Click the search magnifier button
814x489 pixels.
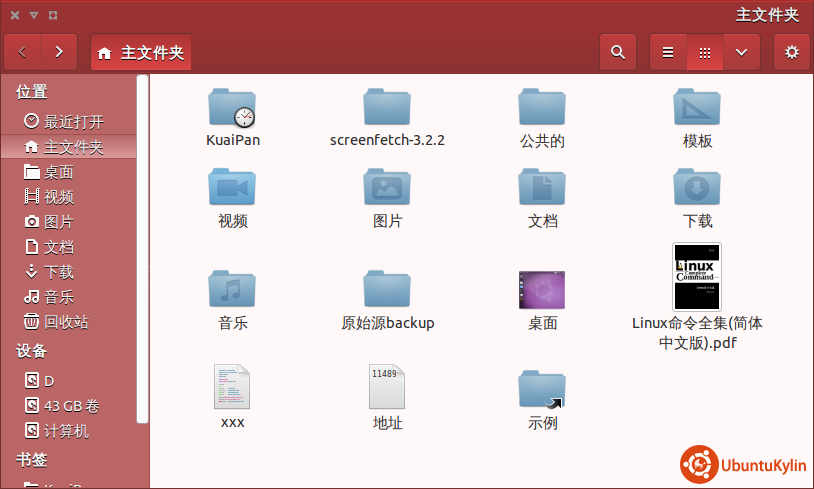[618, 52]
